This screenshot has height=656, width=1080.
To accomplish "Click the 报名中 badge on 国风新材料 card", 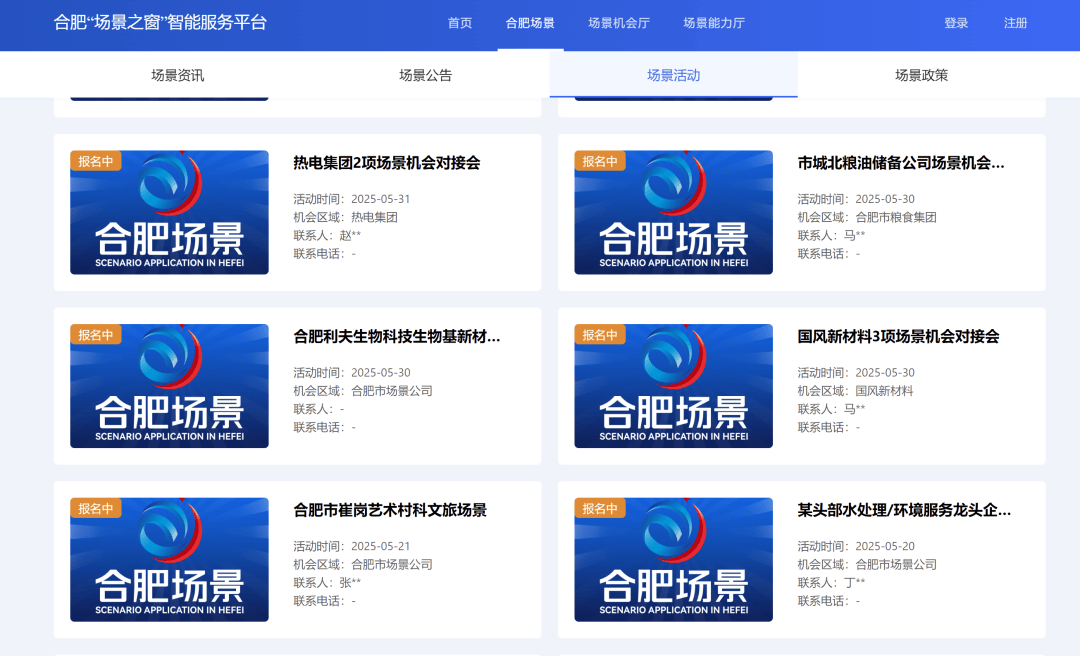I will pyautogui.click(x=599, y=335).
